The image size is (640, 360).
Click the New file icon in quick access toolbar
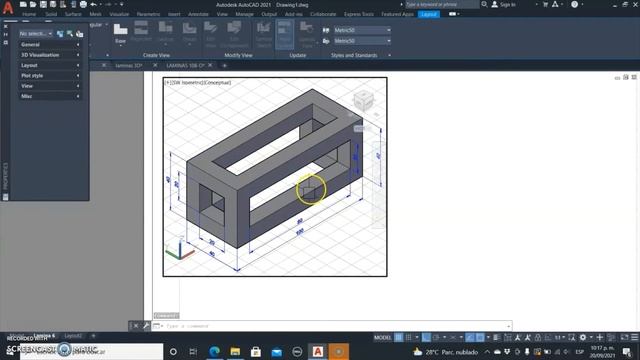23,4
